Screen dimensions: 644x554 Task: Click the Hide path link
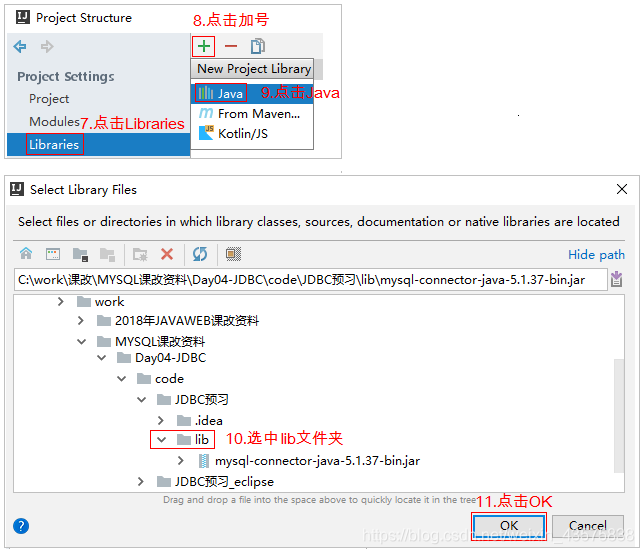596,255
